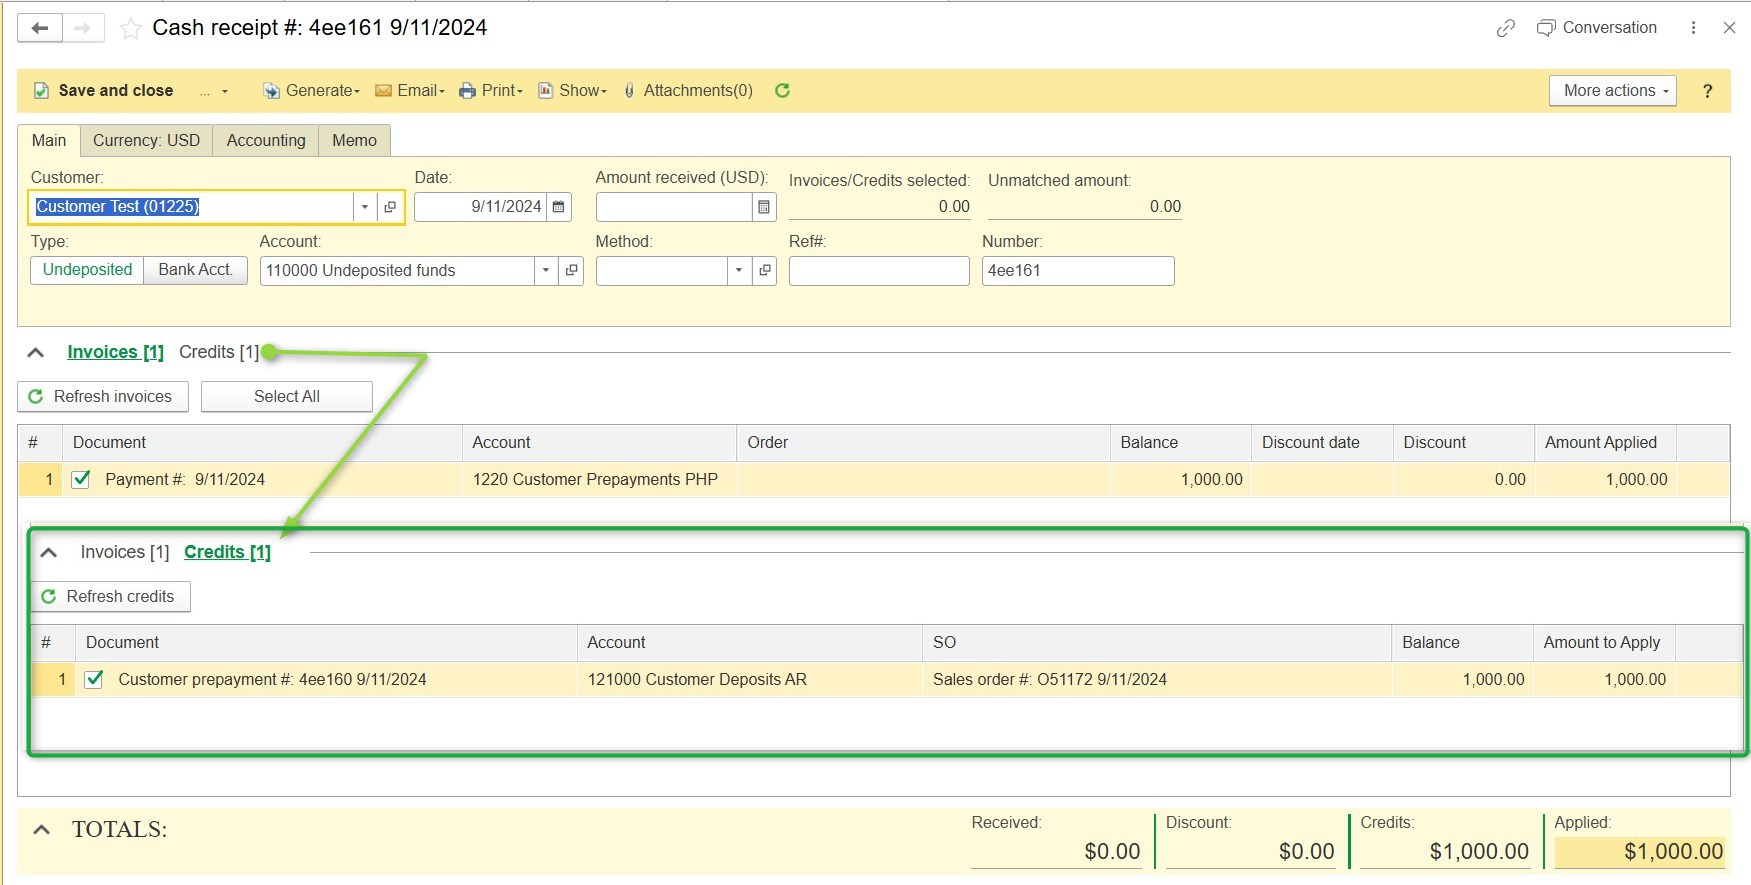1751x885 pixels.
Task: Open Attachments(0)
Action: (x=688, y=90)
